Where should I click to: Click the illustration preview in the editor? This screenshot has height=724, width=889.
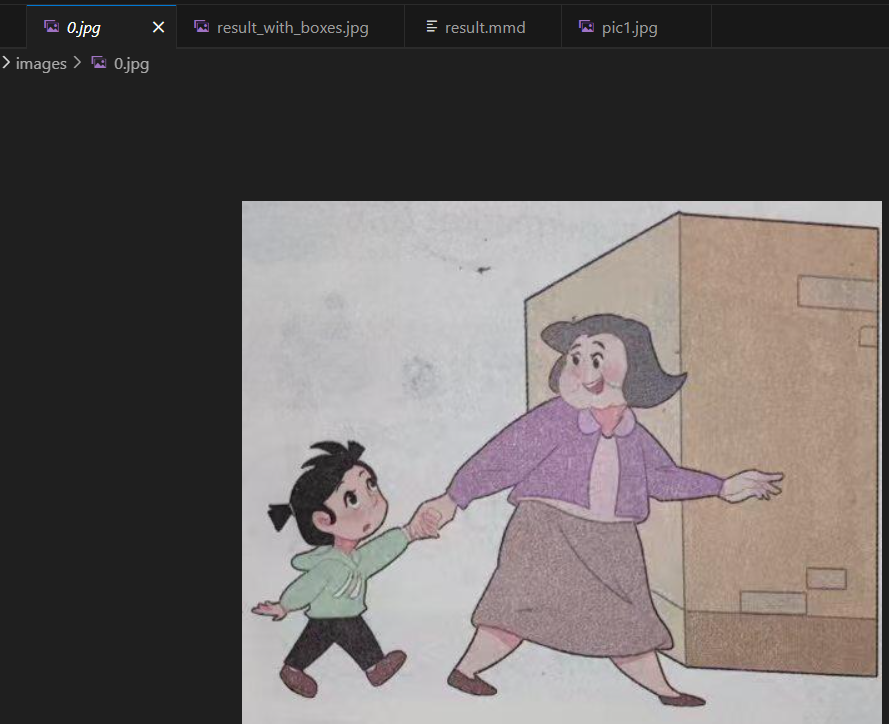560,460
